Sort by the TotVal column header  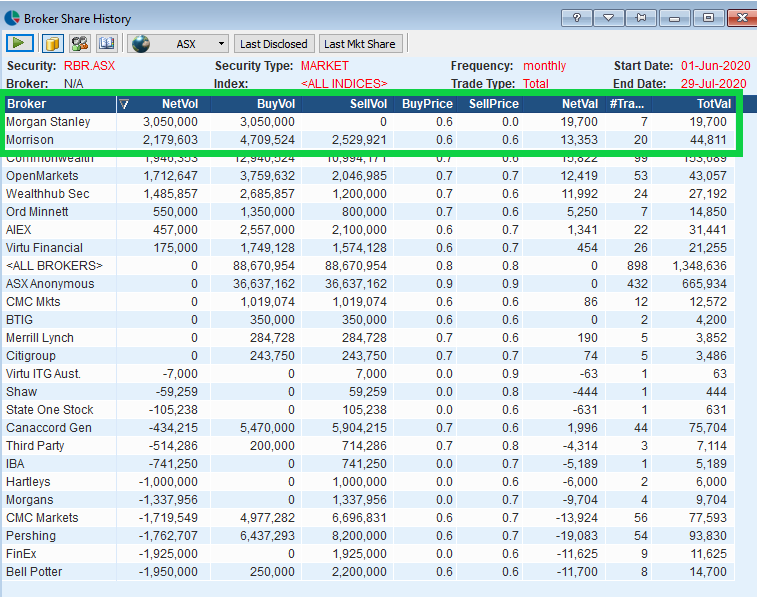click(694, 104)
